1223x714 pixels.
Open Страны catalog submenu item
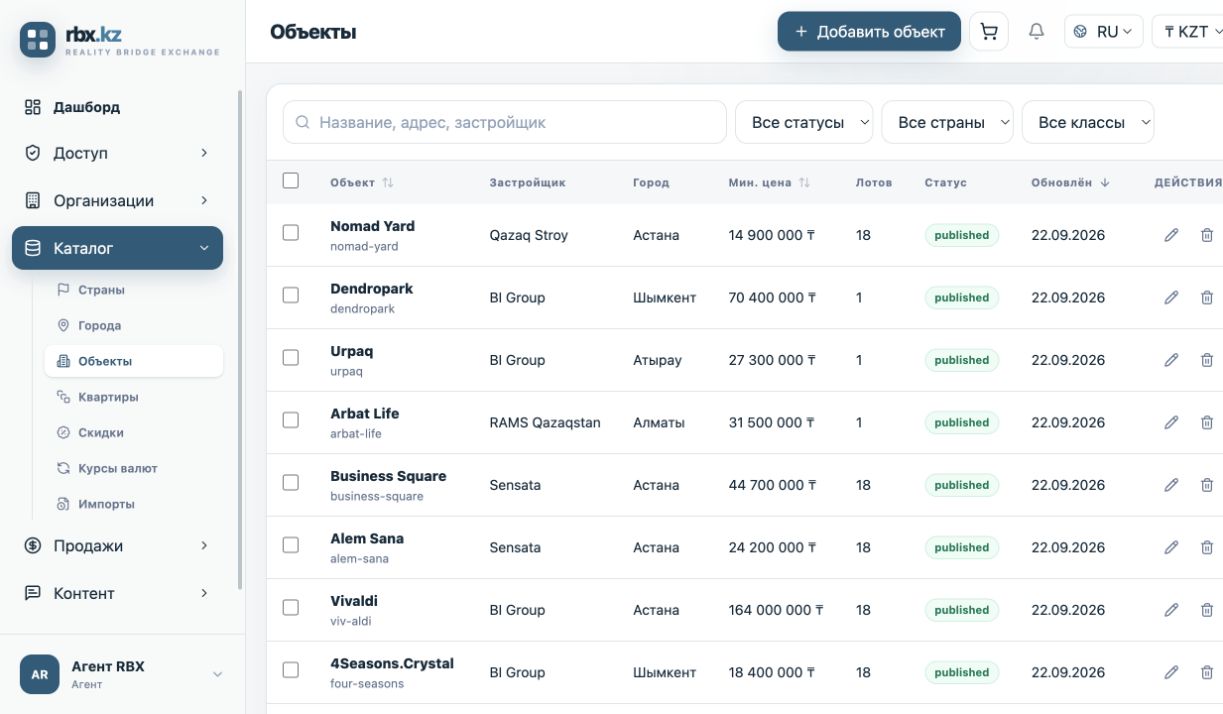(x=134, y=290)
